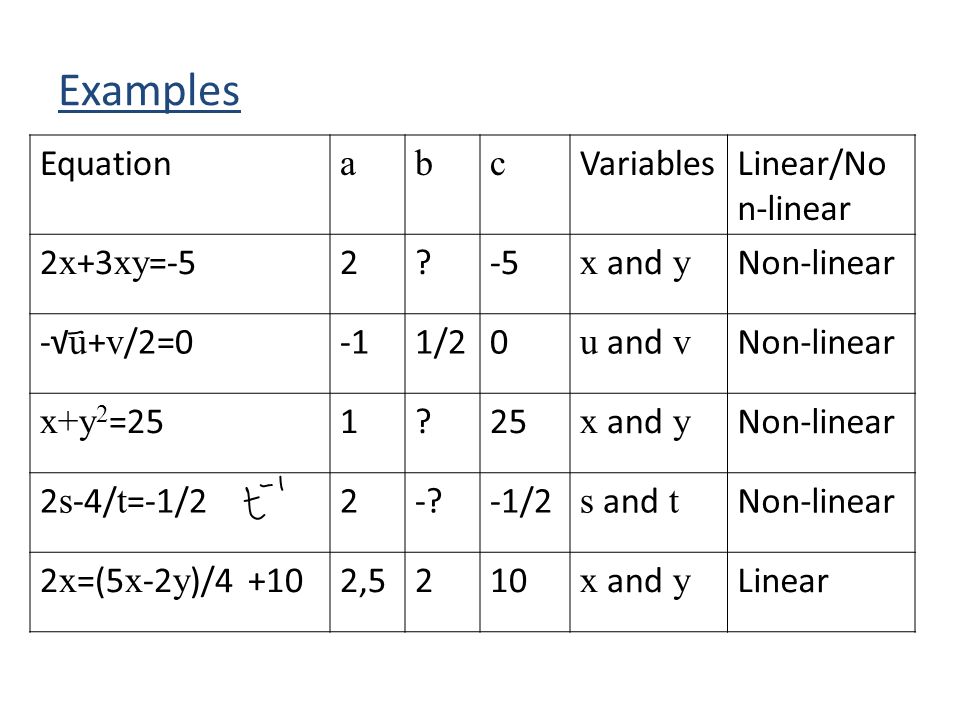
Task: Select the 2x=(5x-2y)/4 +10 equation cell
Action: tap(180, 592)
